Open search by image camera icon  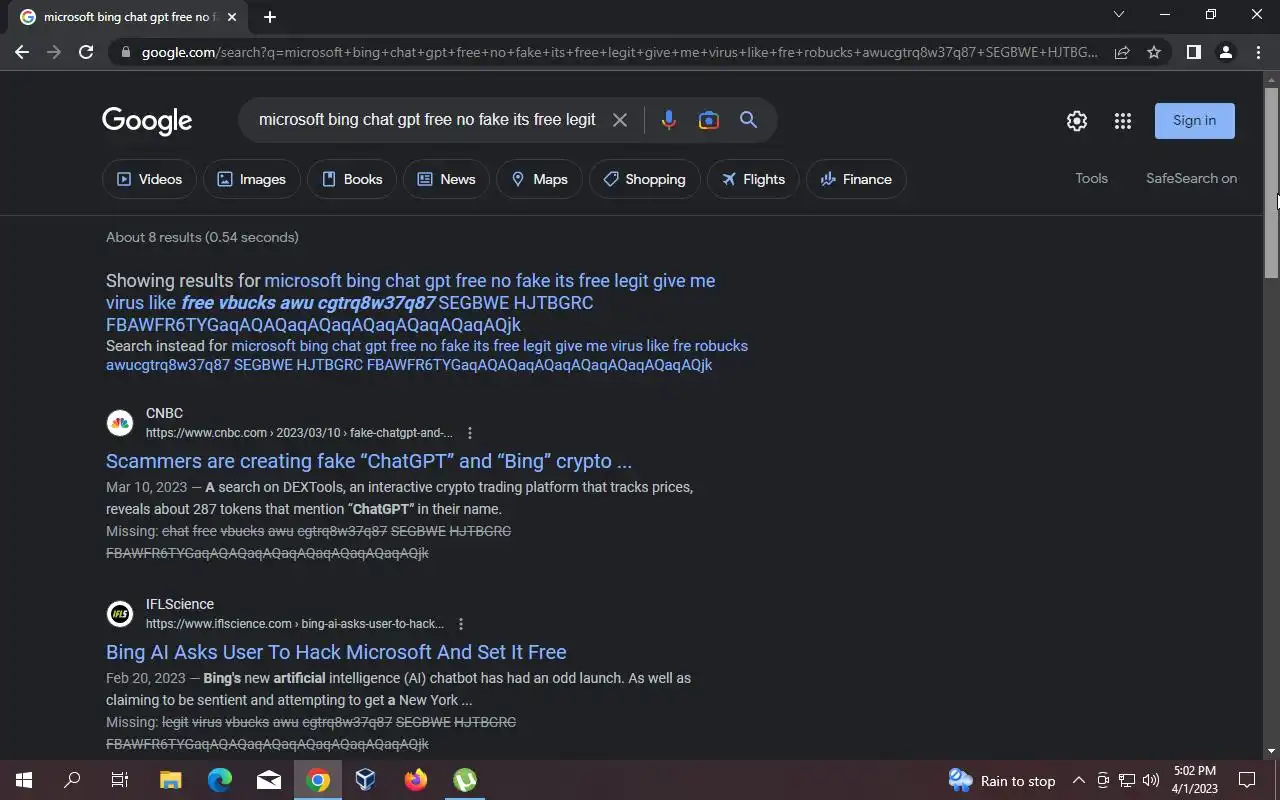(709, 120)
